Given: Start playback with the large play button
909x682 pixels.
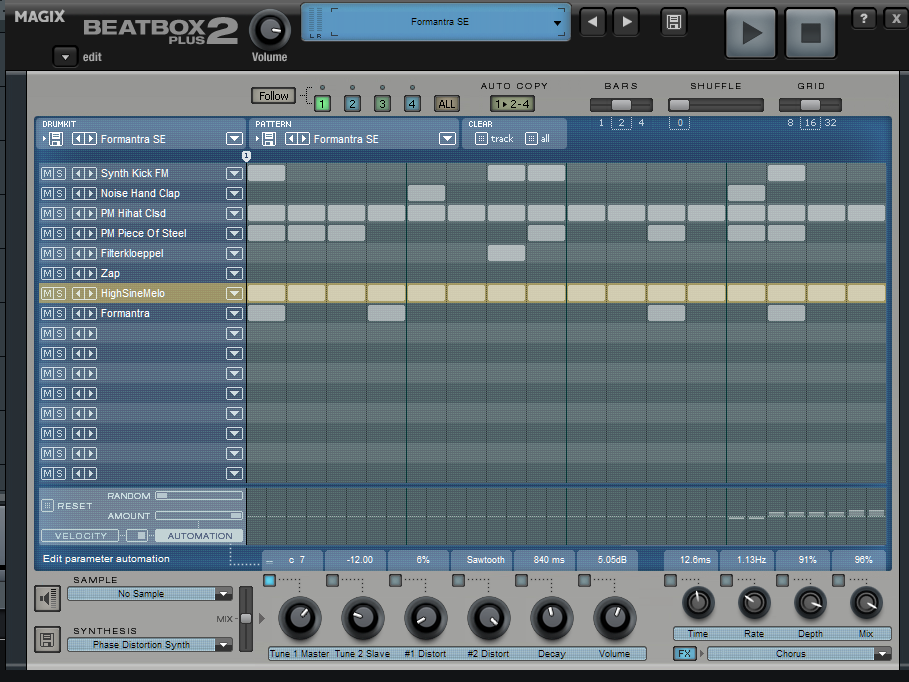Looking at the screenshot, I should (751, 33).
